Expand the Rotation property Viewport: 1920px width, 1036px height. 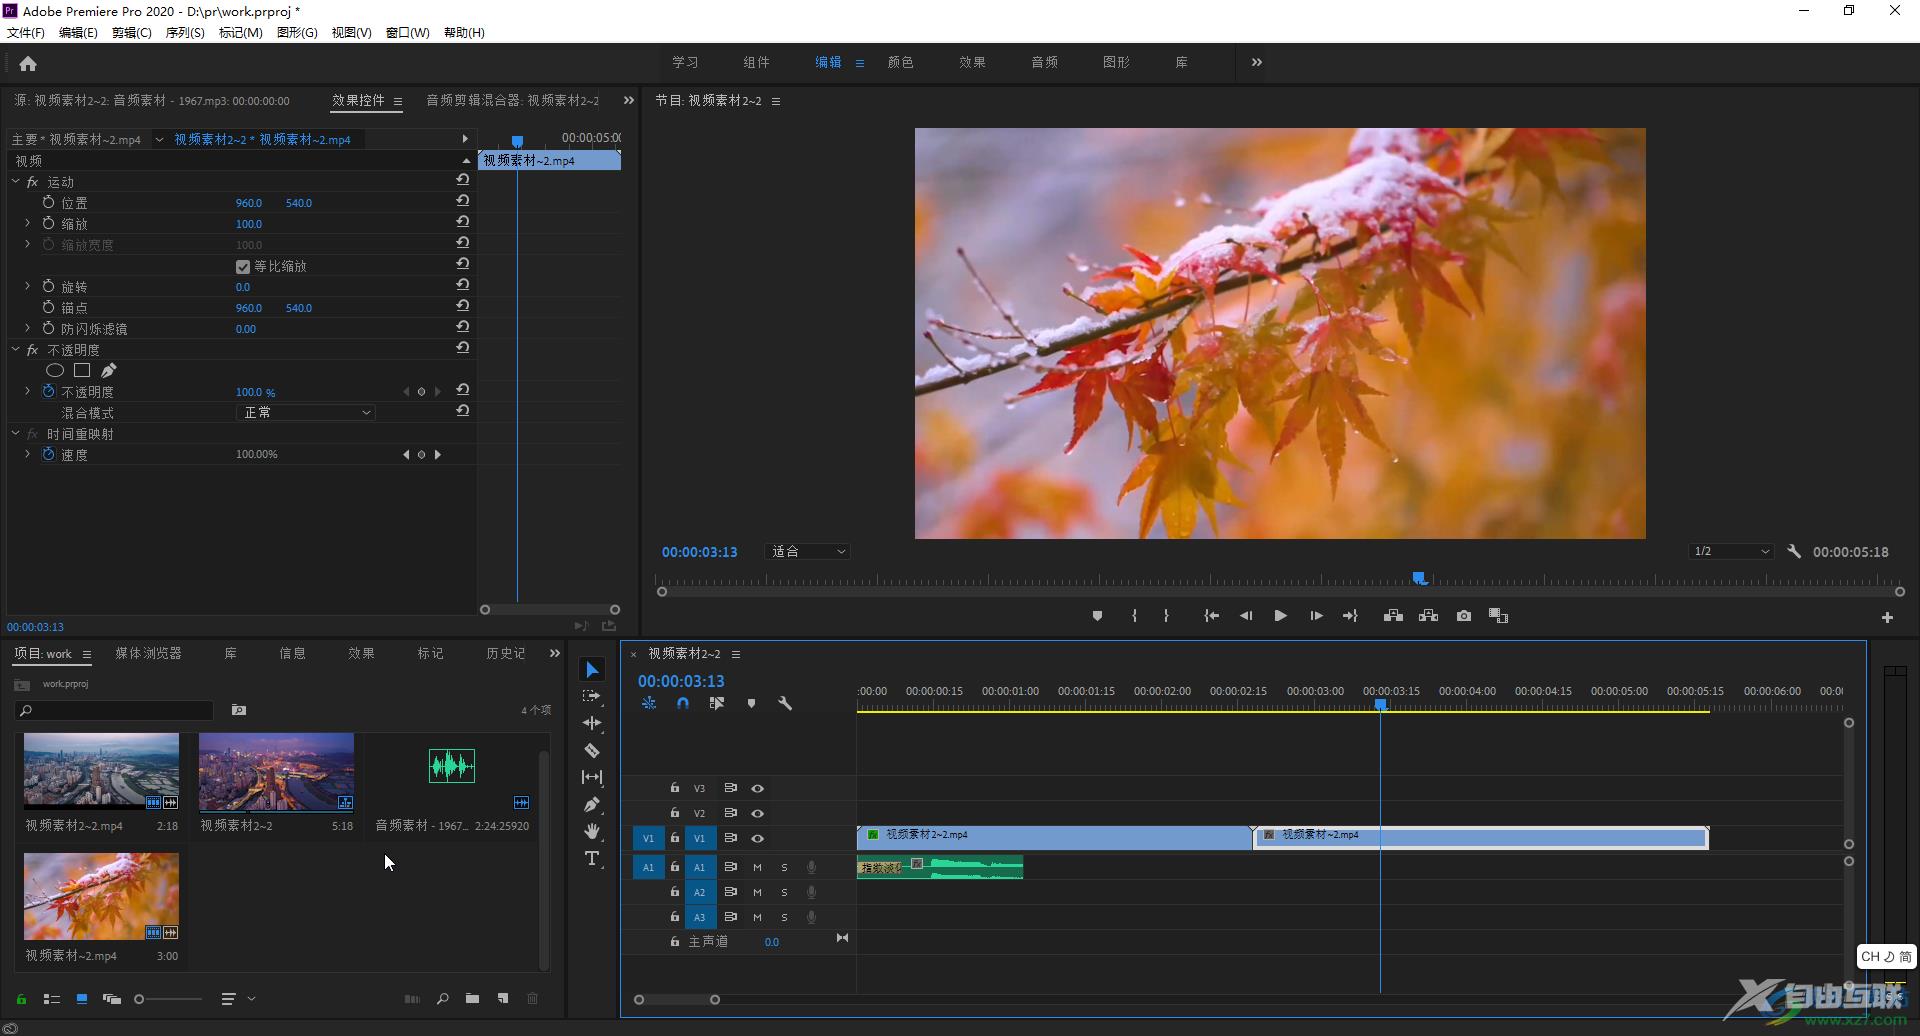(27, 286)
